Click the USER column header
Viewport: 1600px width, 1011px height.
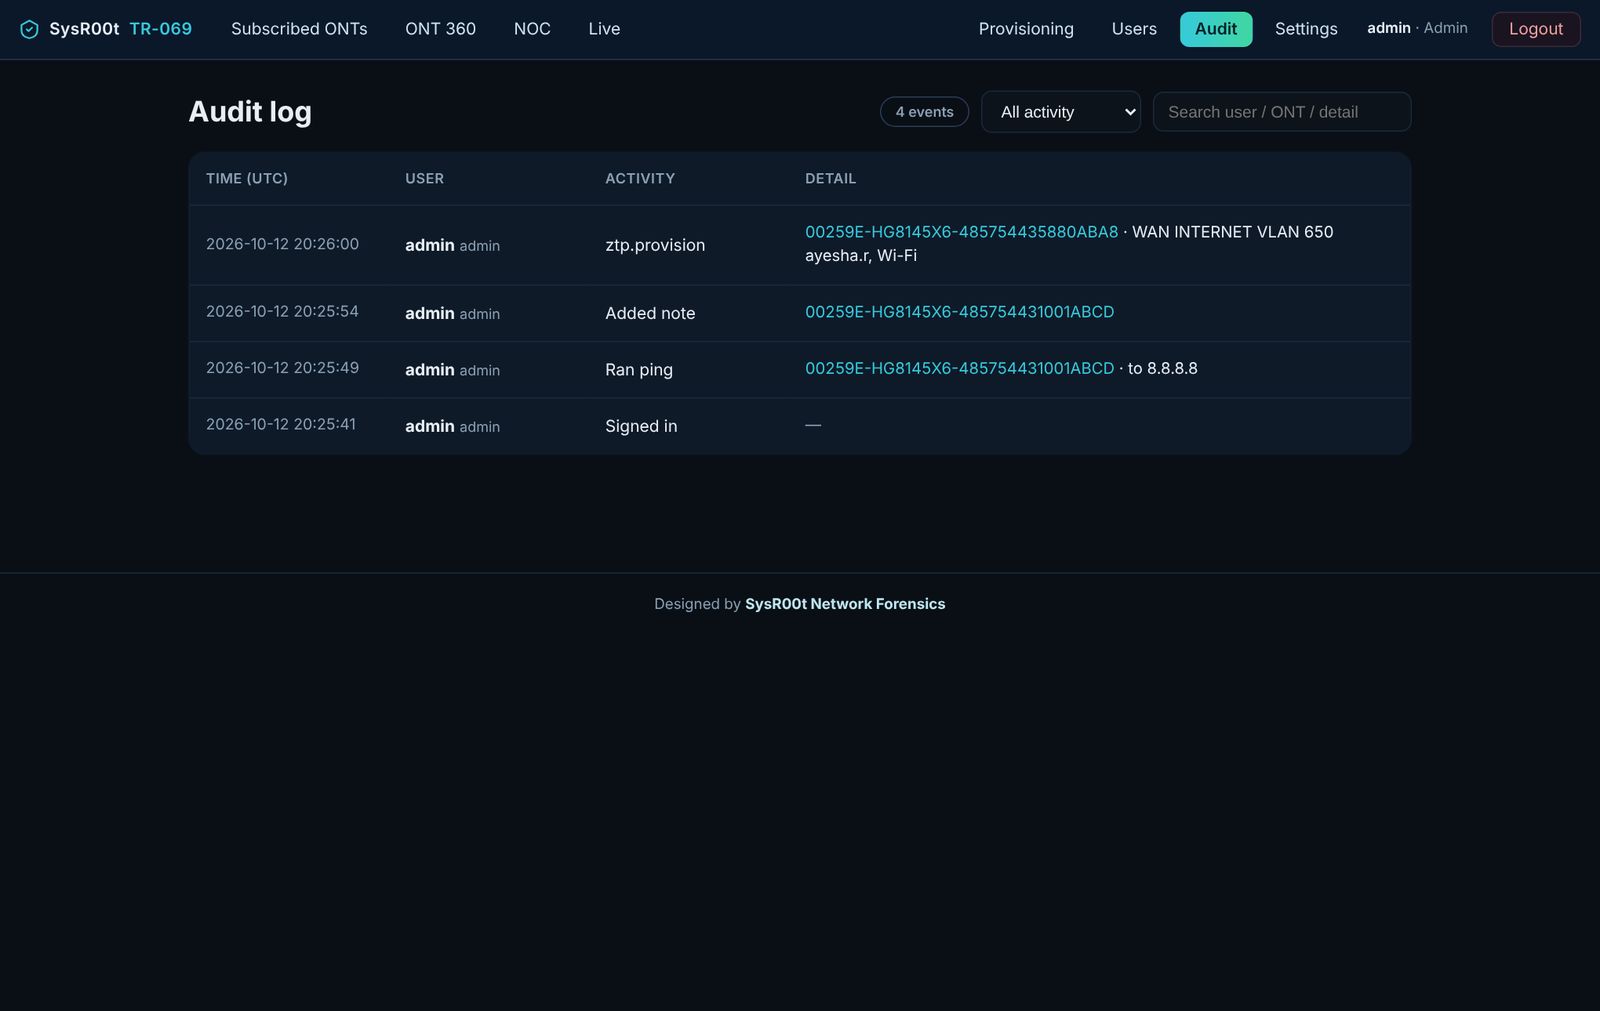[x=424, y=178]
